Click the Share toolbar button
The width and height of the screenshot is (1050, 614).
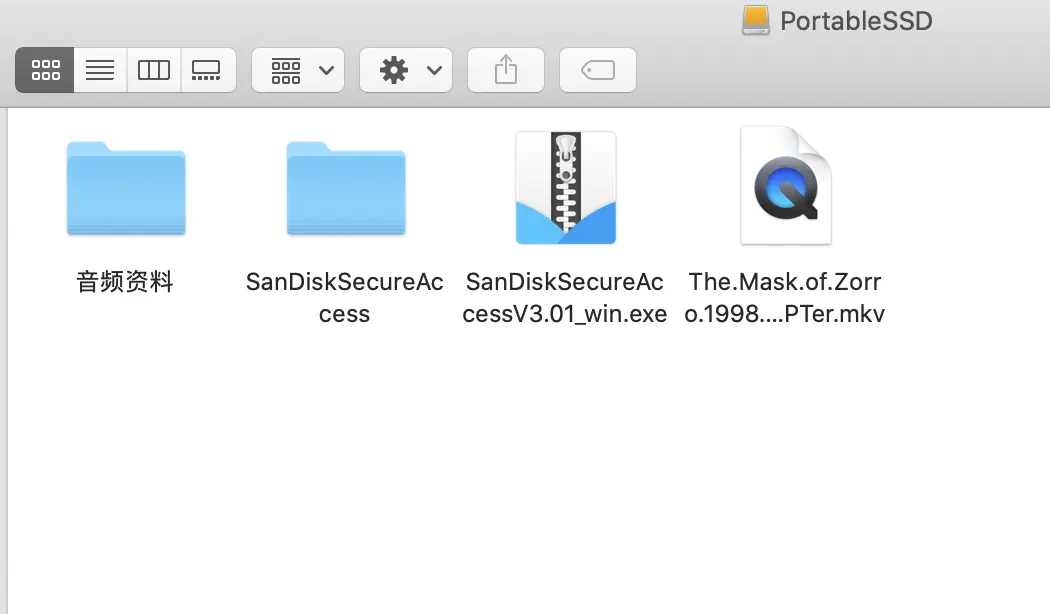coord(506,70)
